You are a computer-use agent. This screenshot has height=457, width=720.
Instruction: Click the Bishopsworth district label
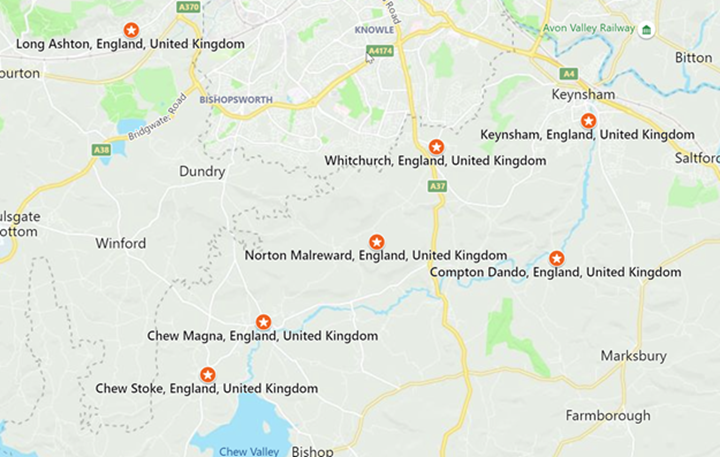[236, 100]
